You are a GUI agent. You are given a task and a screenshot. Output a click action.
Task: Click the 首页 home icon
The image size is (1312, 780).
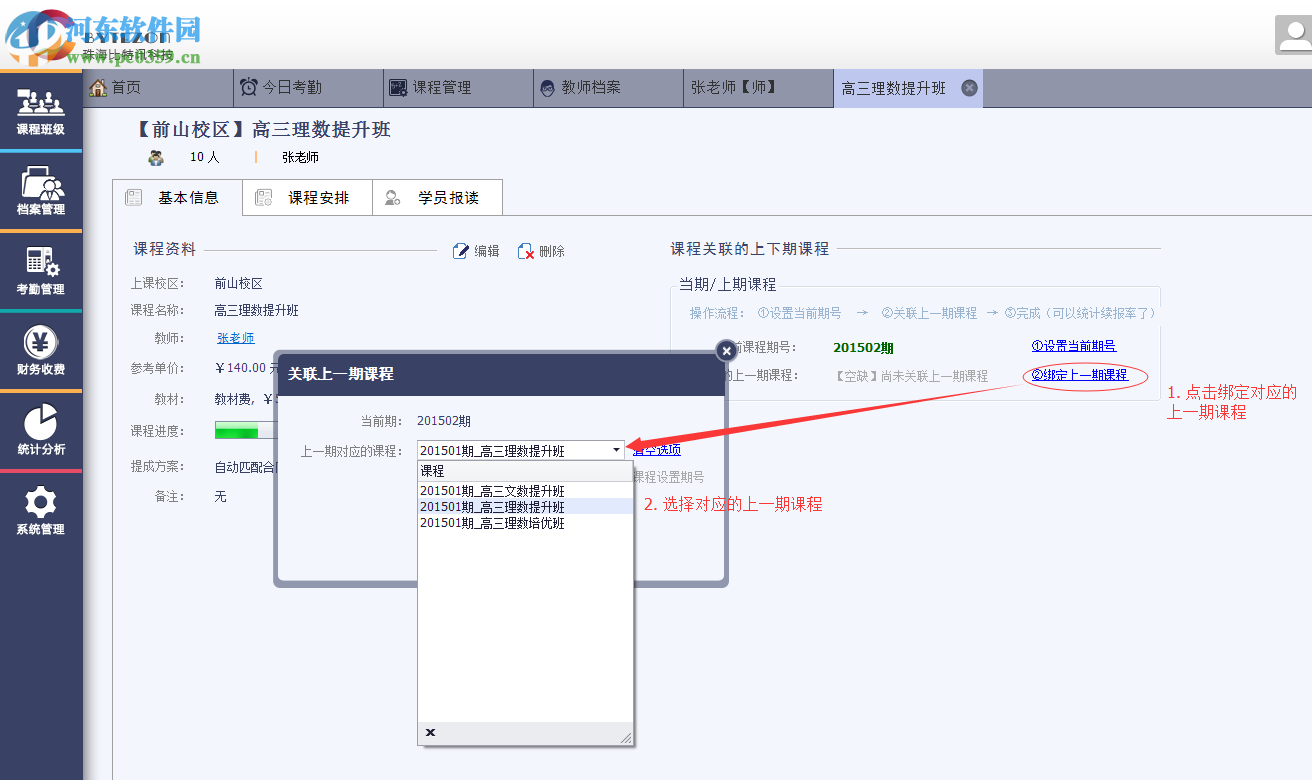pos(98,88)
